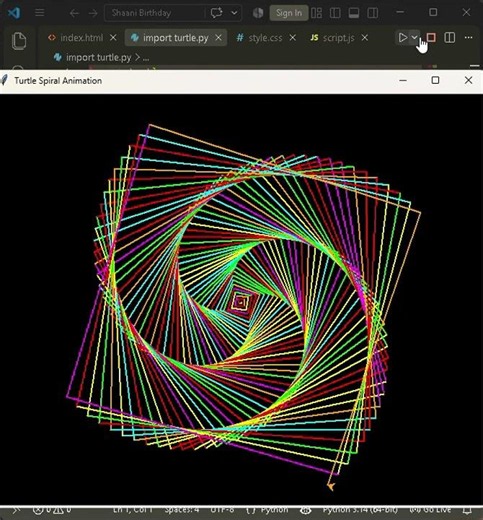This screenshot has height=520, width=483.
Task: Click the Turtle window feather icon
Action: (x=4, y=80)
